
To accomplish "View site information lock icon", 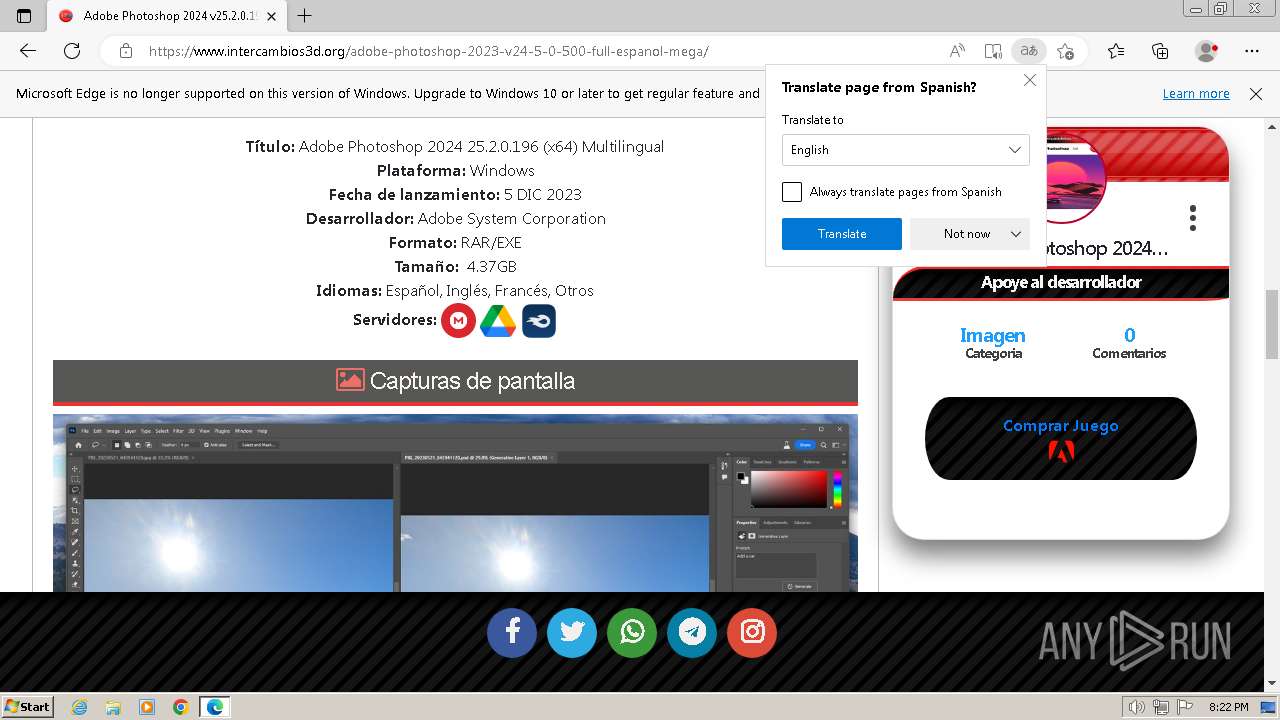I will (125, 51).
